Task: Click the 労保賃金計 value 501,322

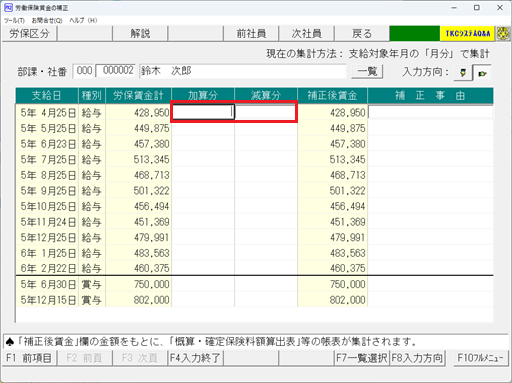Action: coord(138,191)
